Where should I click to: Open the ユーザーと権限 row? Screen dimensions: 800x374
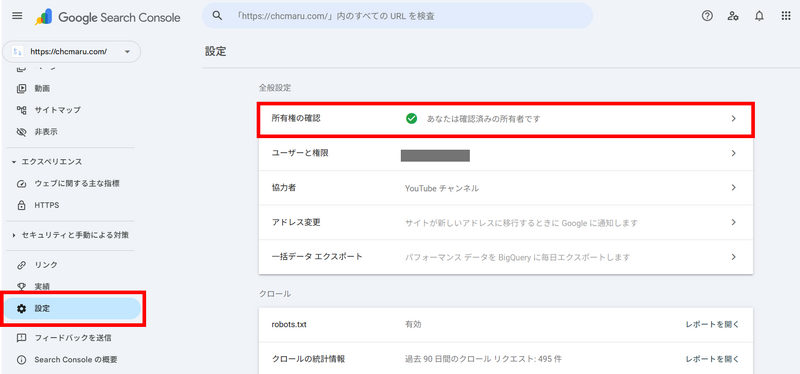click(506, 153)
